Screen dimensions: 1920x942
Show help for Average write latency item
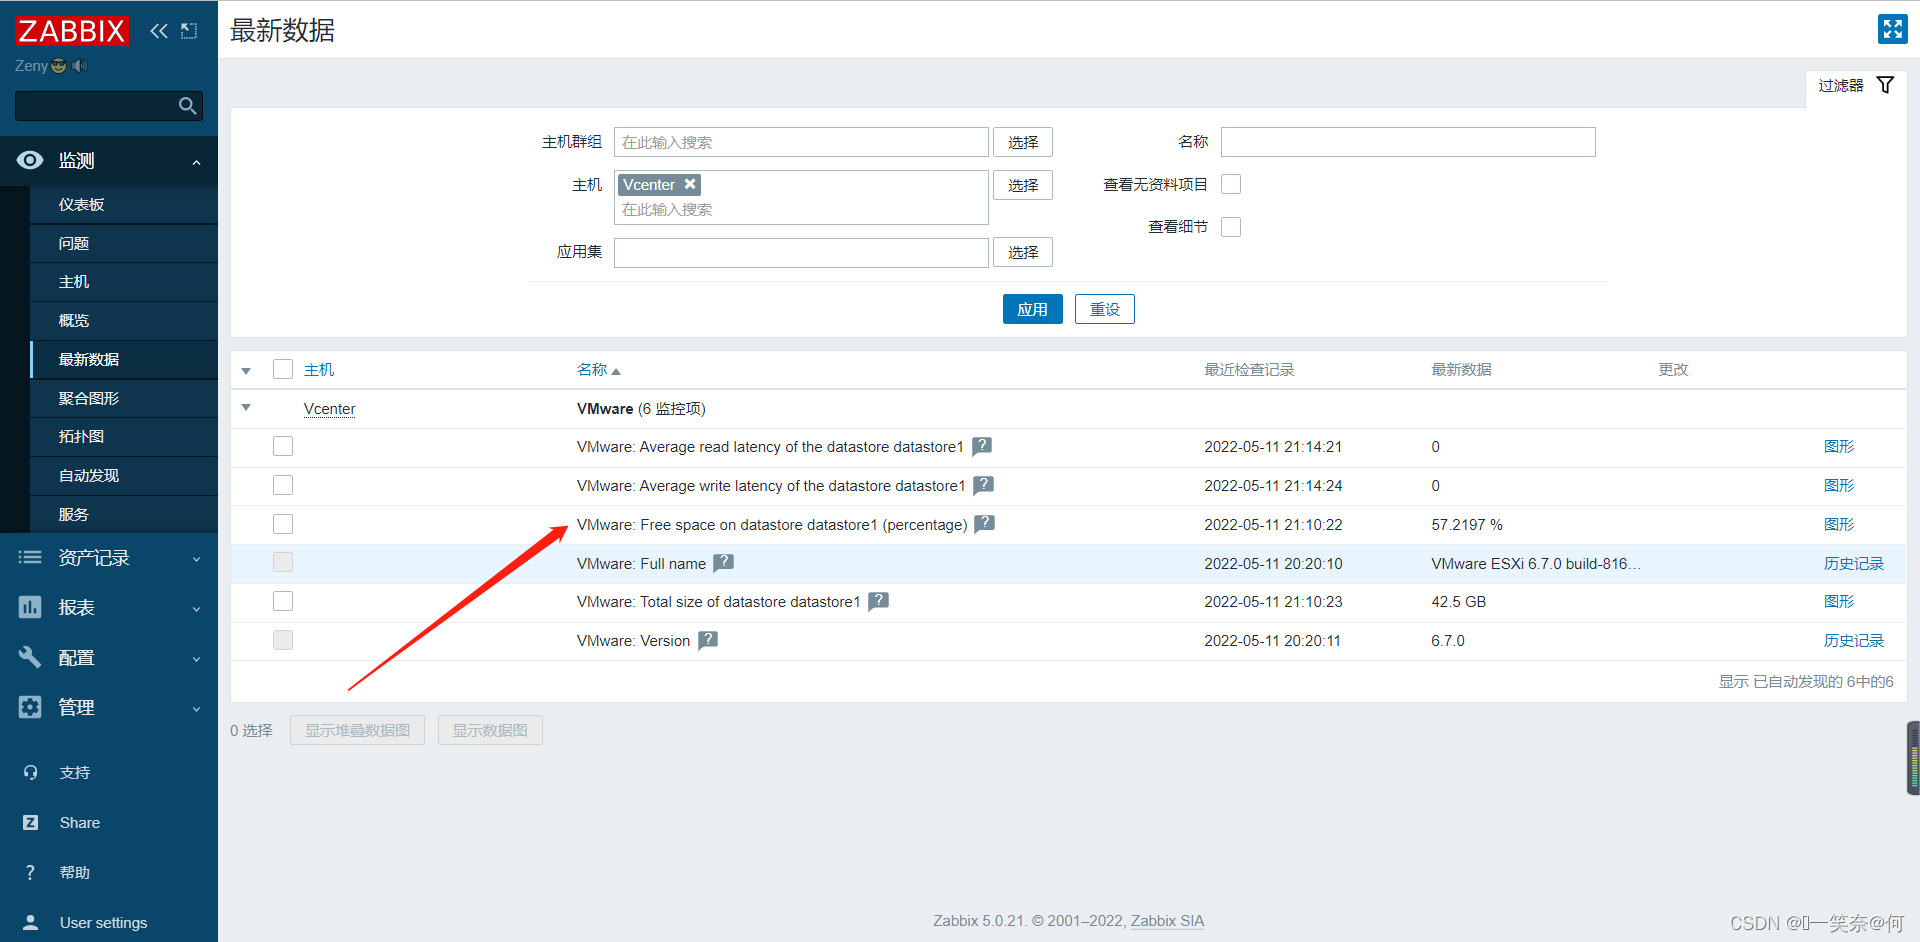(984, 485)
